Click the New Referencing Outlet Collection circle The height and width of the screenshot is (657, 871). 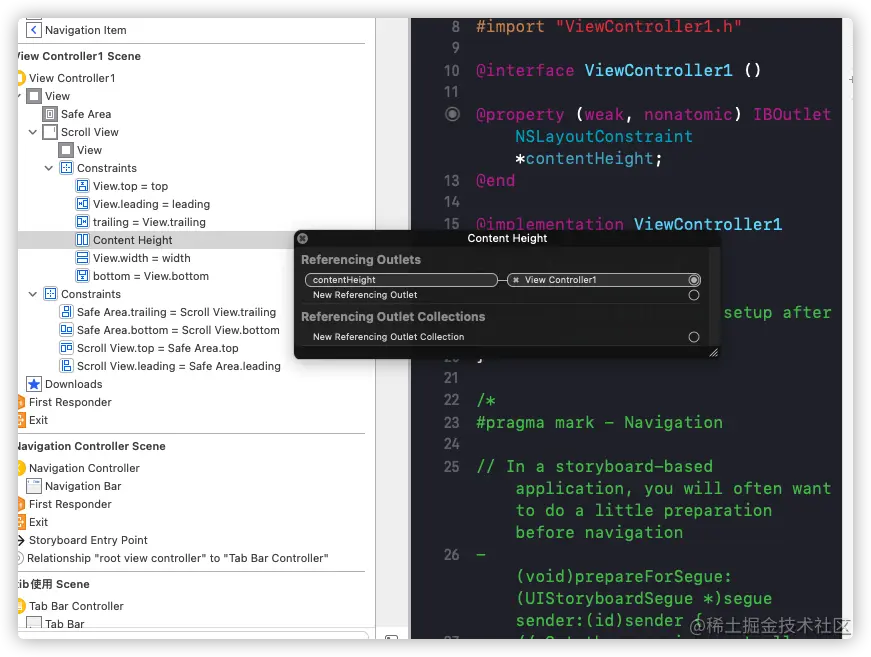coord(694,337)
